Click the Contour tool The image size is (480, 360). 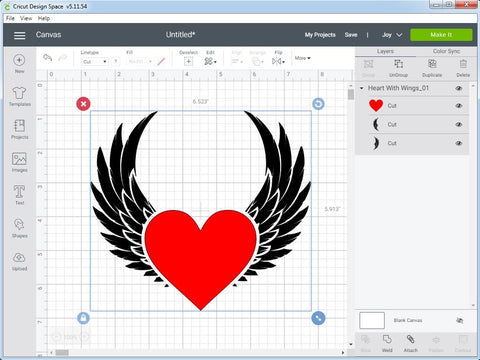tap(463, 343)
